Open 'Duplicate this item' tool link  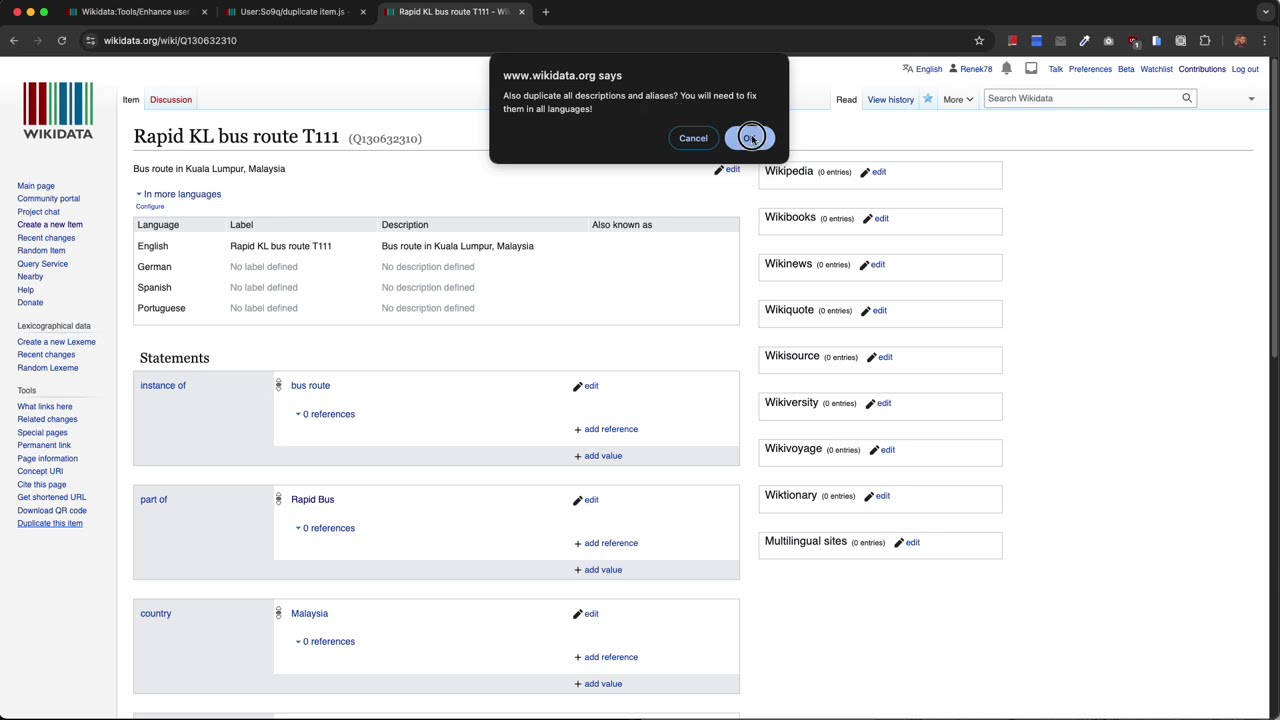(x=50, y=523)
